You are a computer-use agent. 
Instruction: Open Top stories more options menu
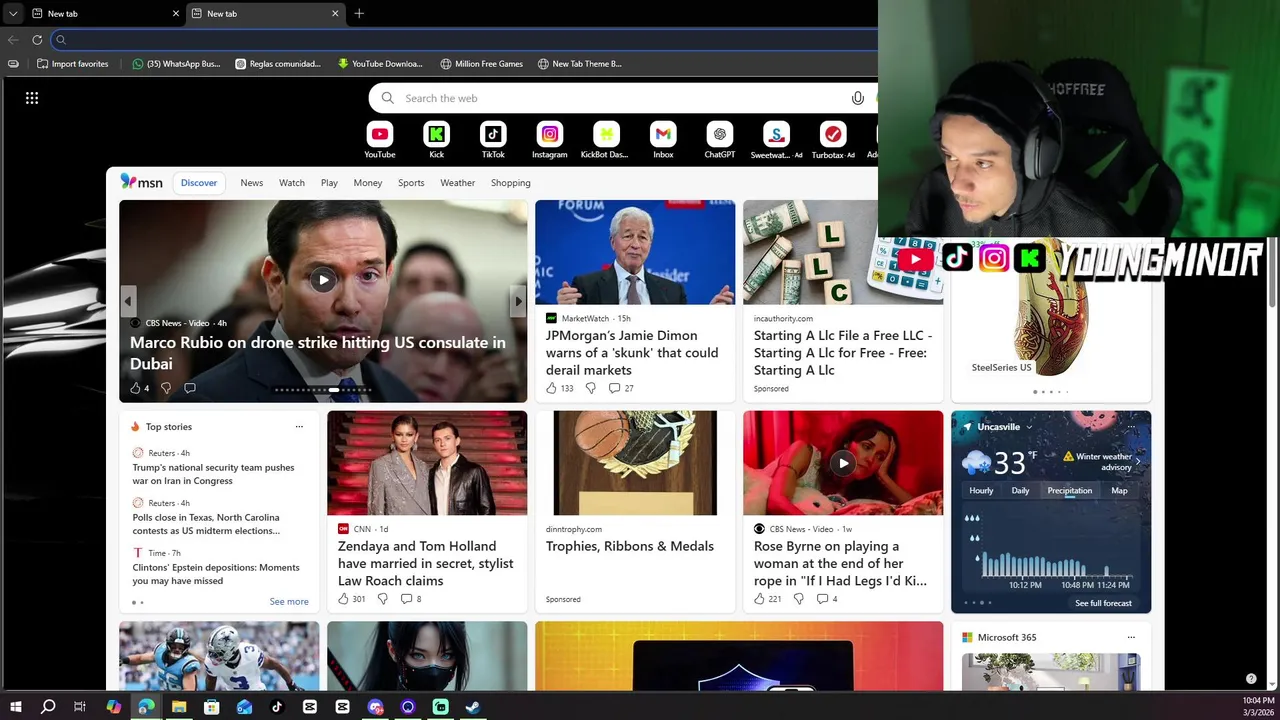tap(299, 427)
